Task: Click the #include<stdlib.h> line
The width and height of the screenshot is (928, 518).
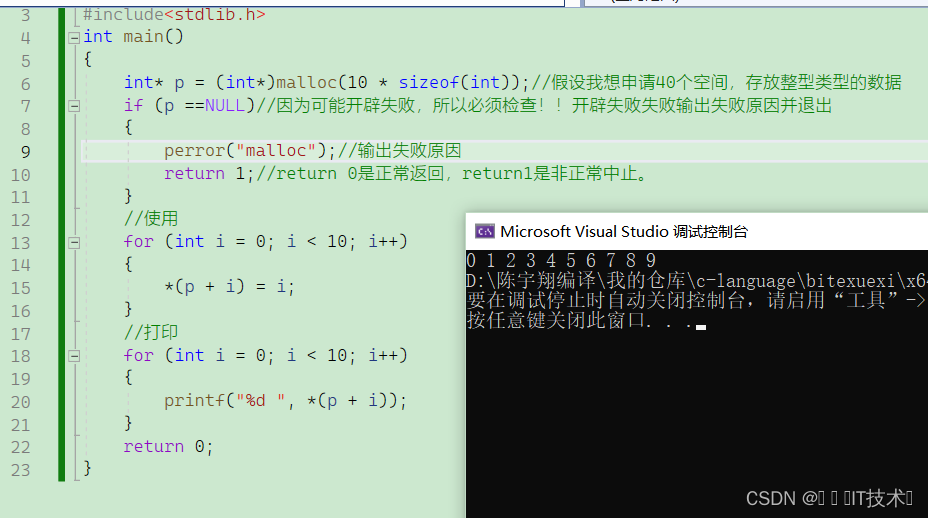Action: [x=174, y=14]
